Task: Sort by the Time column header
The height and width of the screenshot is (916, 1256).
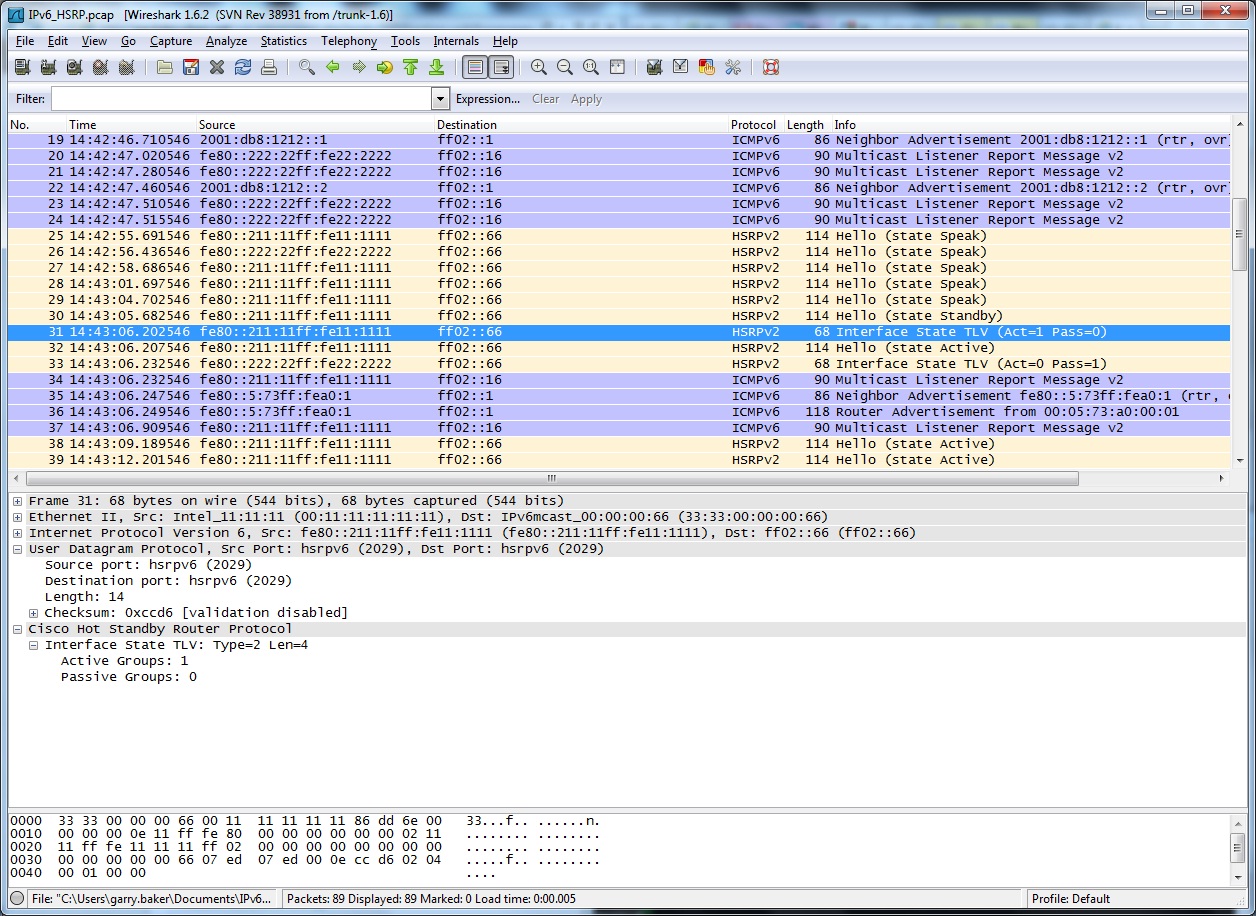Action: click(131, 125)
